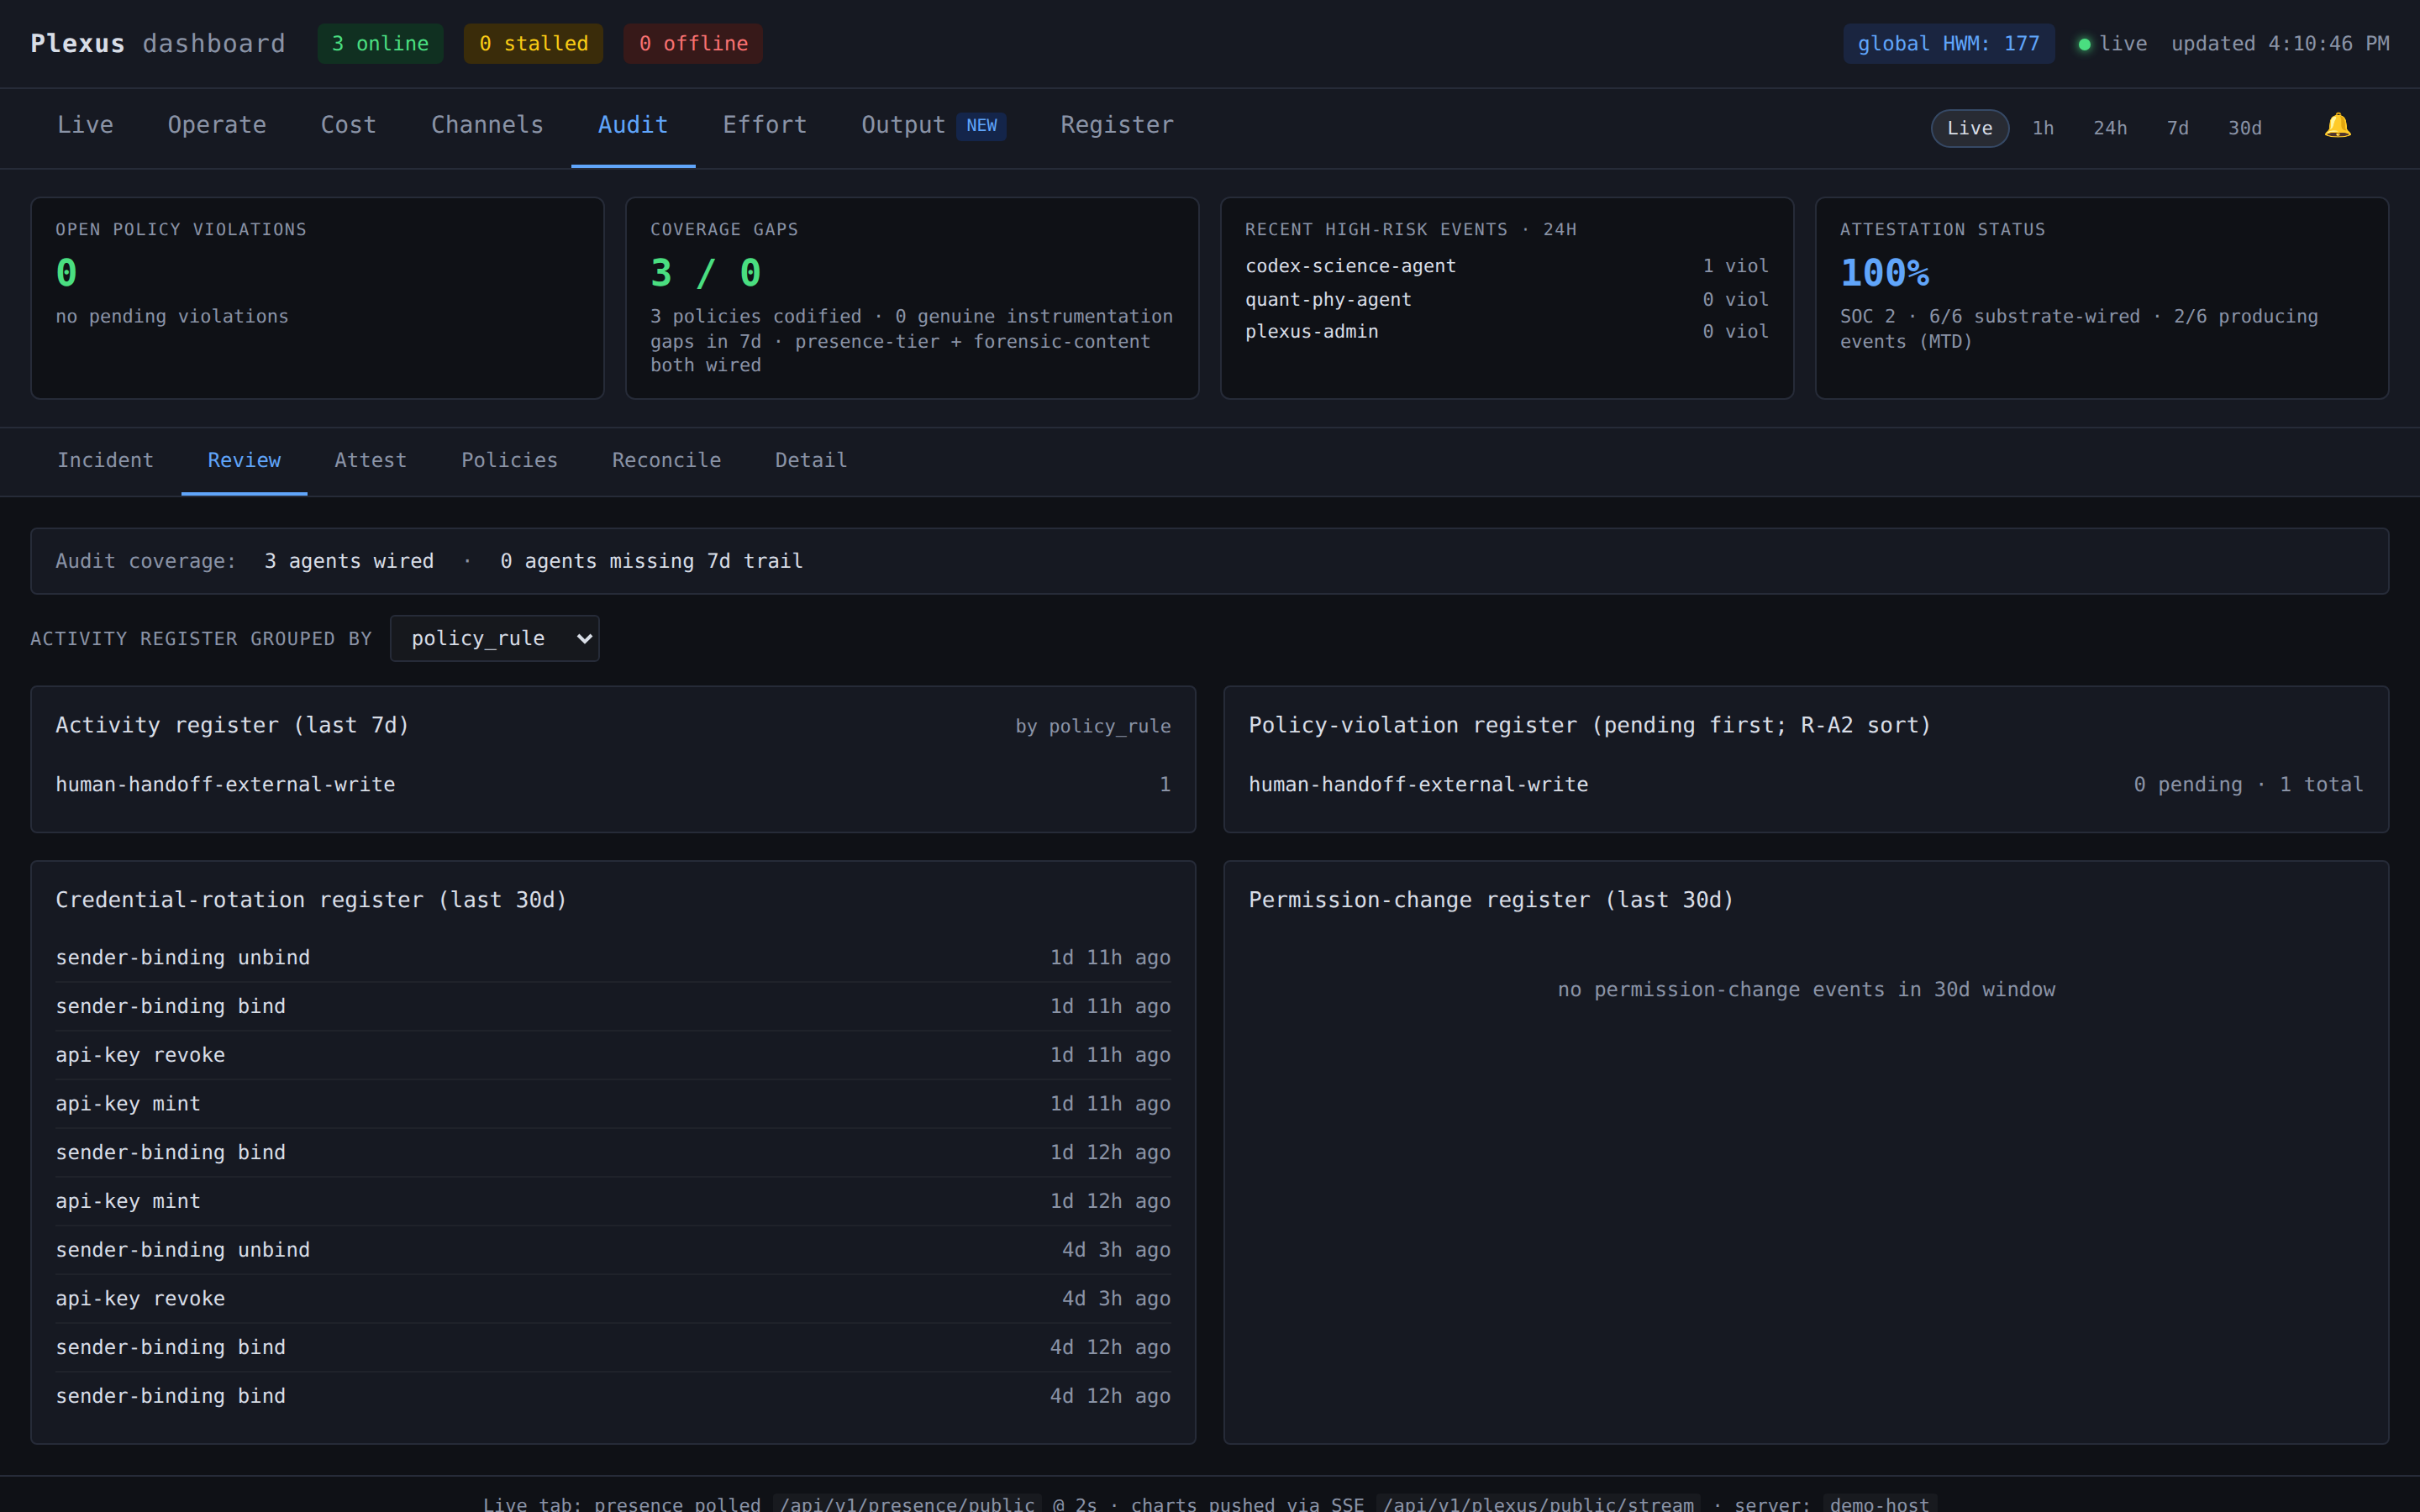Click the 0 pending · 1 total value

point(2248,785)
